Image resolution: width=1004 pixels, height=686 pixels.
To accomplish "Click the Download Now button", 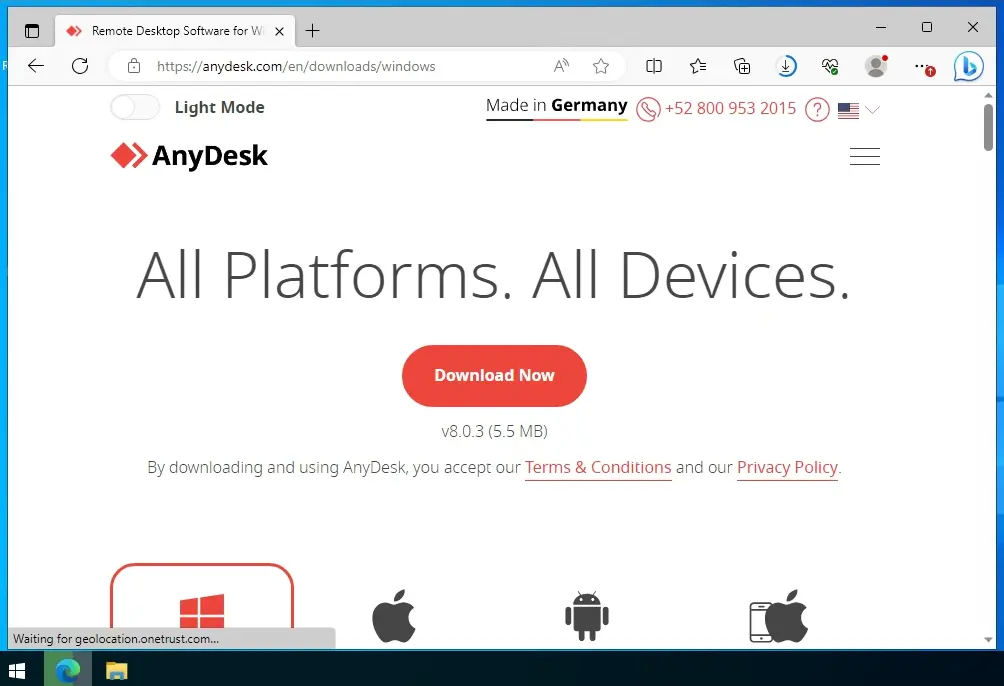I will [494, 375].
